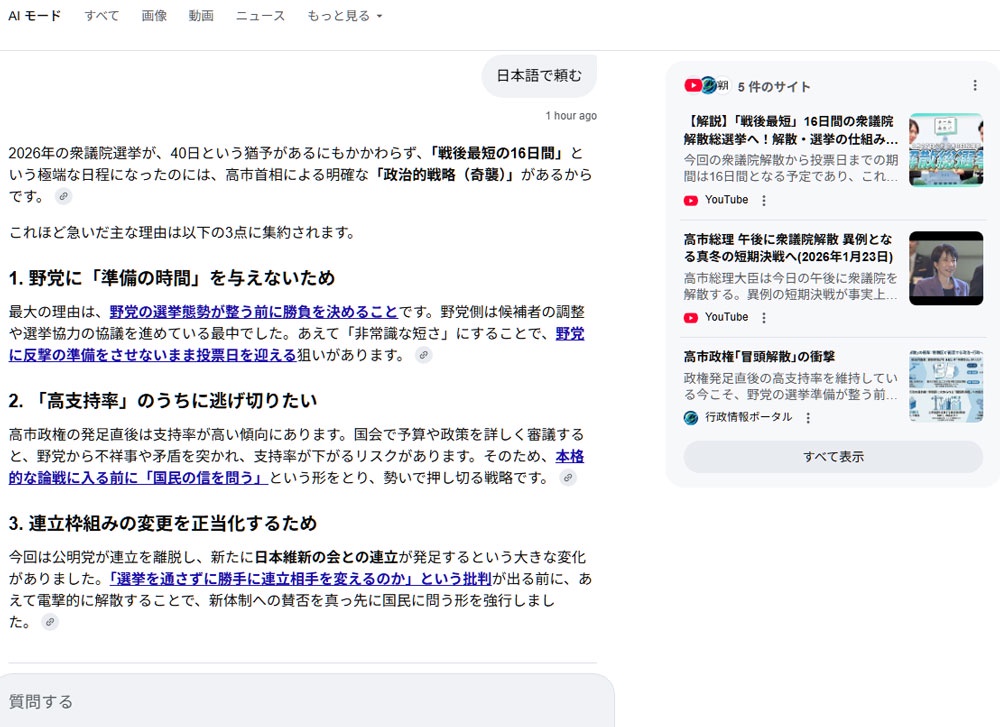Open the 野党の選挙態勢が整う前に勝負を決めること link

254,311
